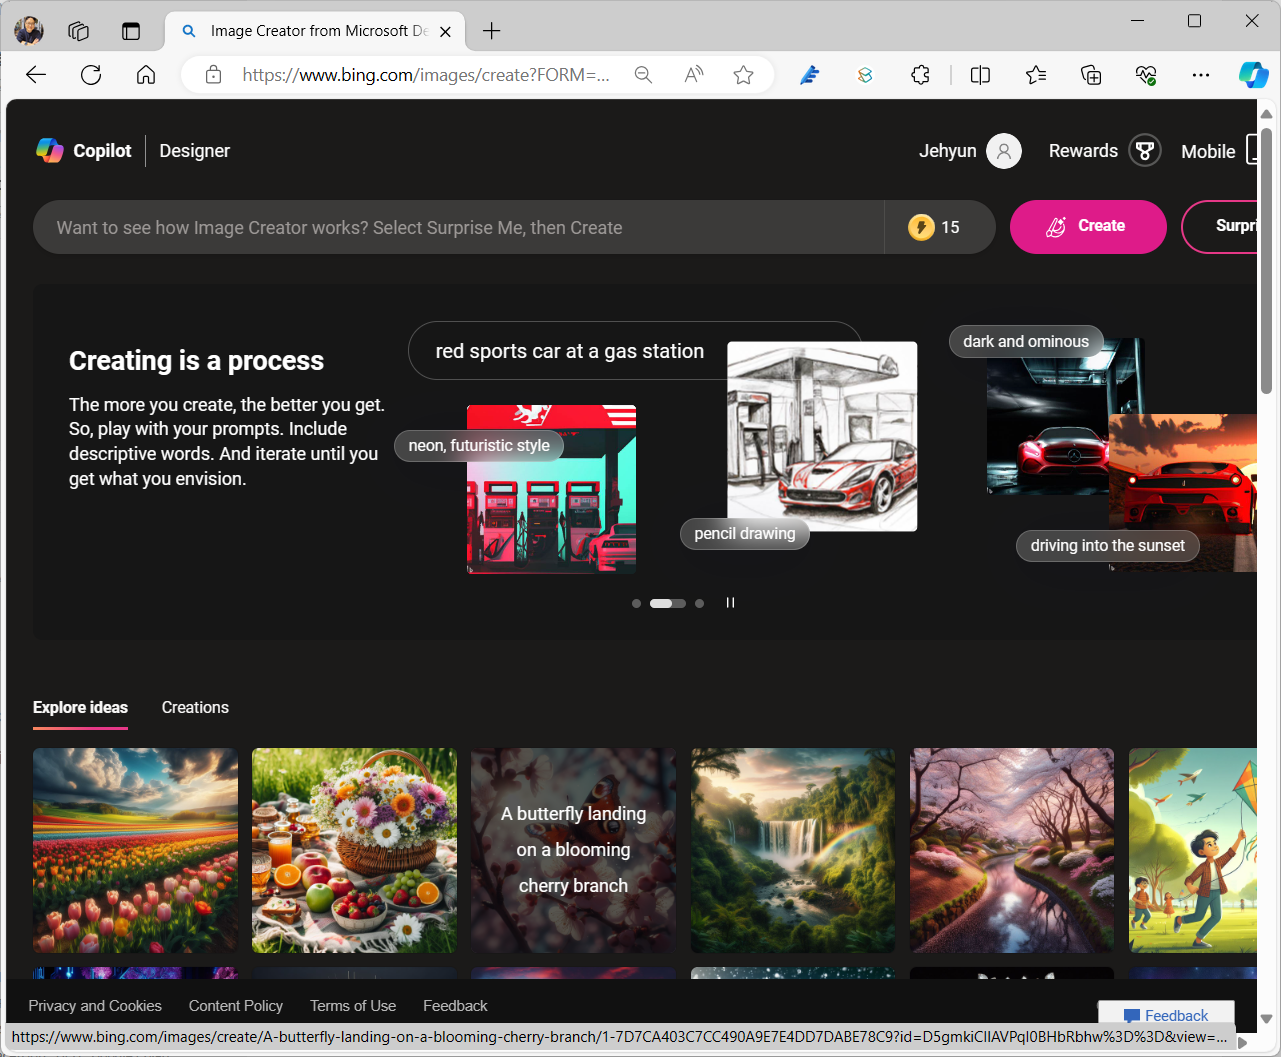Pause the carousel slideshow
The image size is (1281, 1057).
click(730, 603)
